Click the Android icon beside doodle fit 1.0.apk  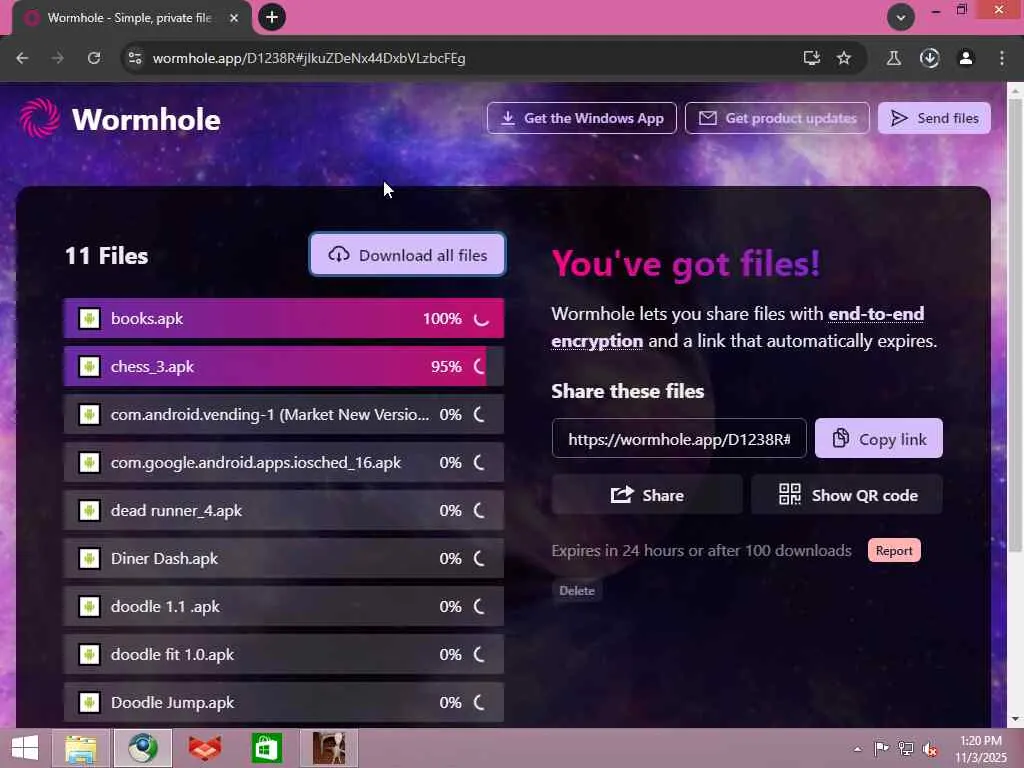[x=89, y=654]
